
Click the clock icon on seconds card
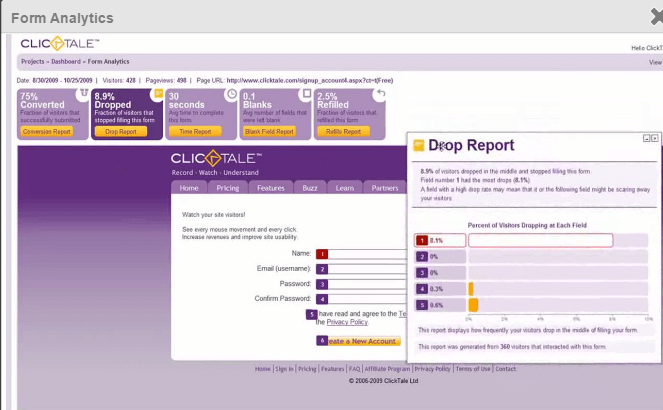coord(232,94)
